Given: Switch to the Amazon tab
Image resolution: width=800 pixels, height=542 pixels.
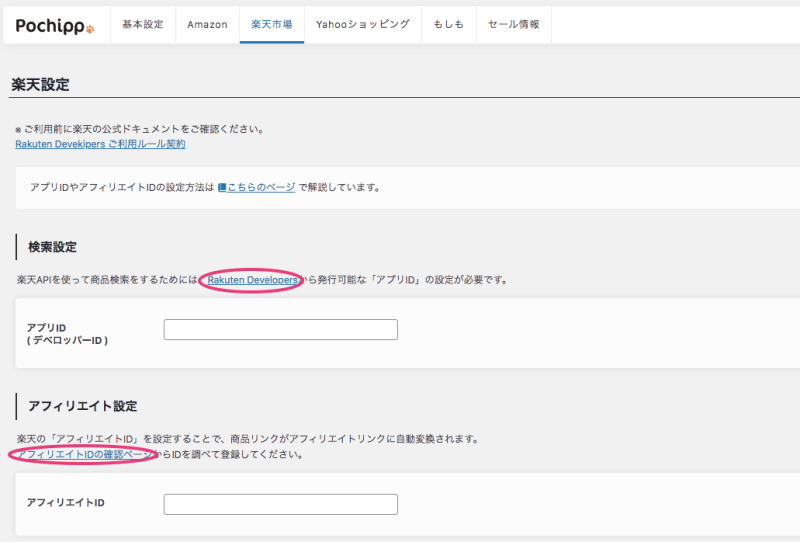Looking at the screenshot, I should tap(207, 24).
